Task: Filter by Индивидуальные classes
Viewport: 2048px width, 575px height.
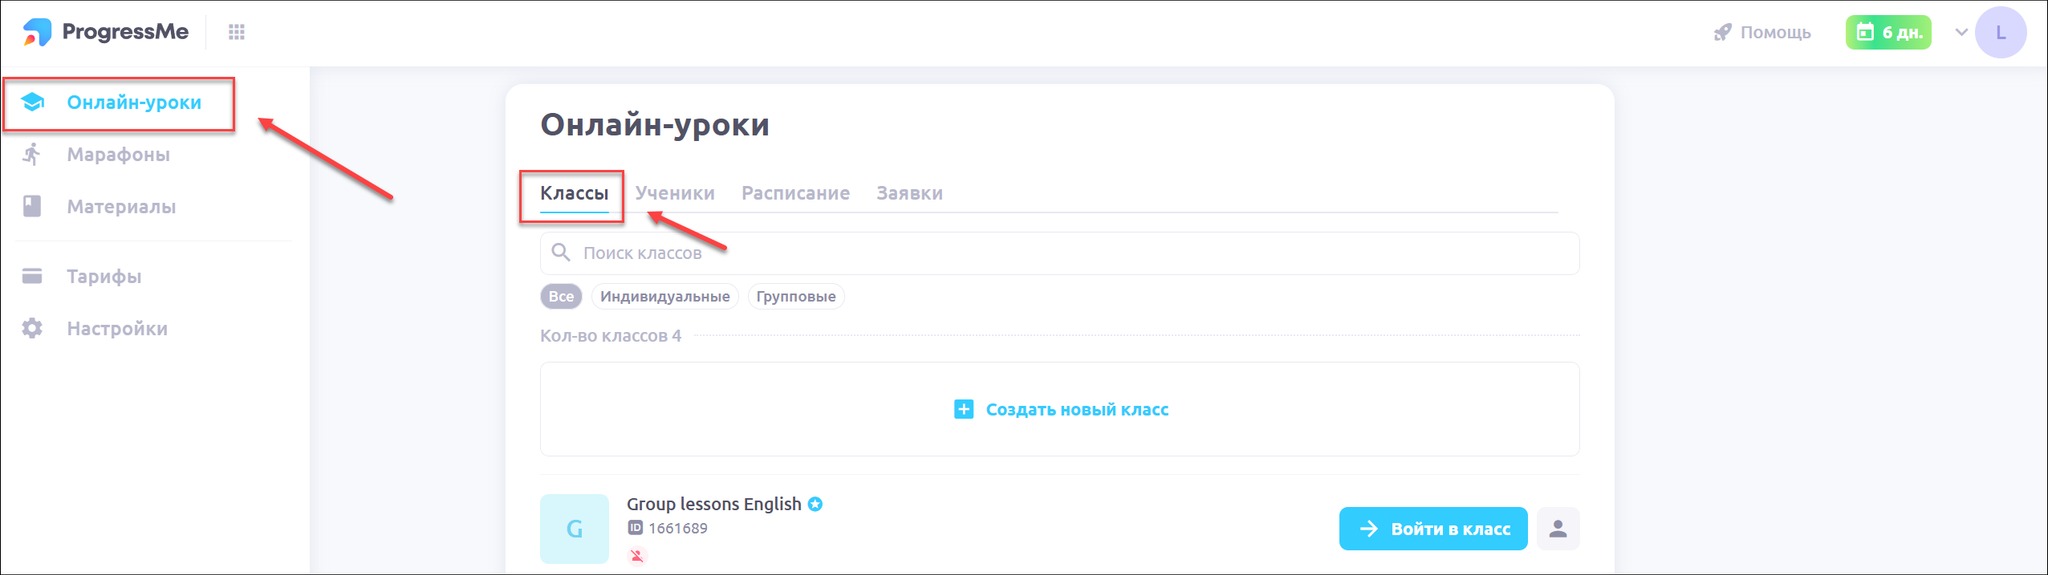Action: [x=665, y=296]
